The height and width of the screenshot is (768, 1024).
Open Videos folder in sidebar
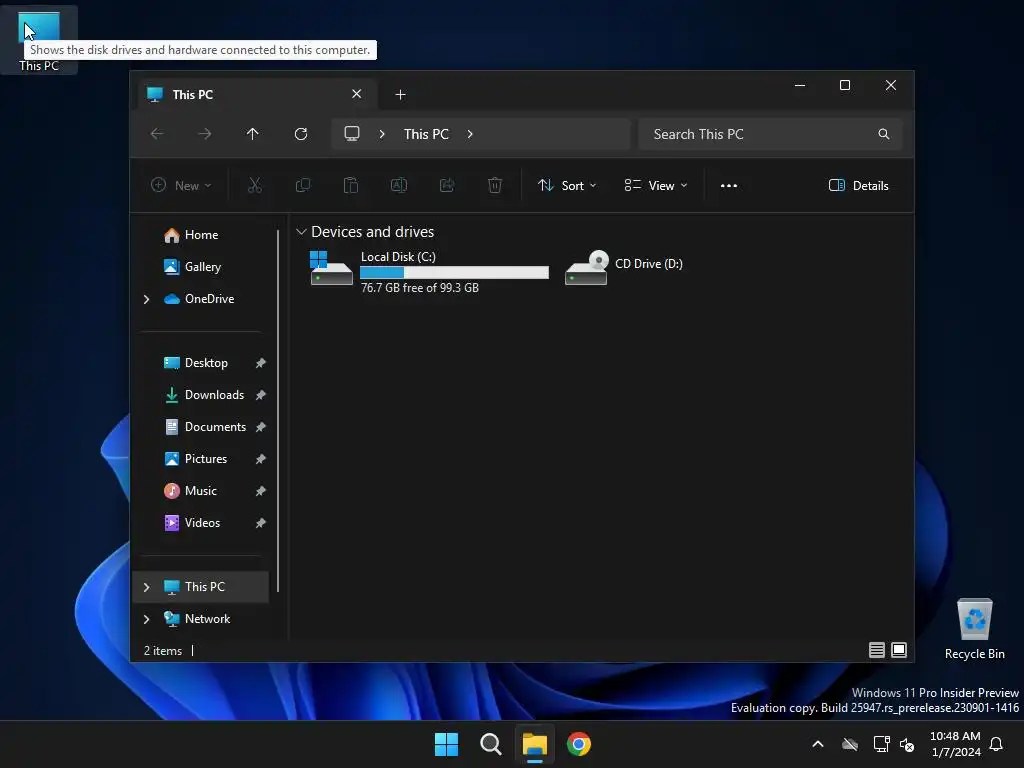pos(191,523)
